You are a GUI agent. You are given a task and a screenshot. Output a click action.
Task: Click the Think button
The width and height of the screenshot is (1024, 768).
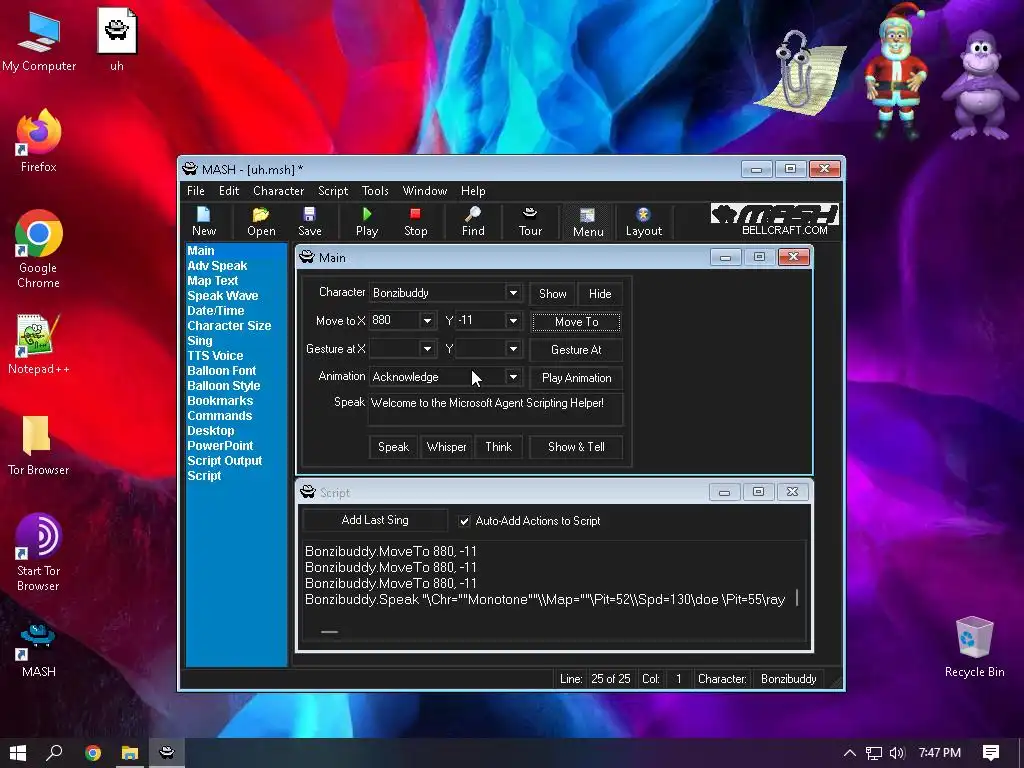coord(498,447)
